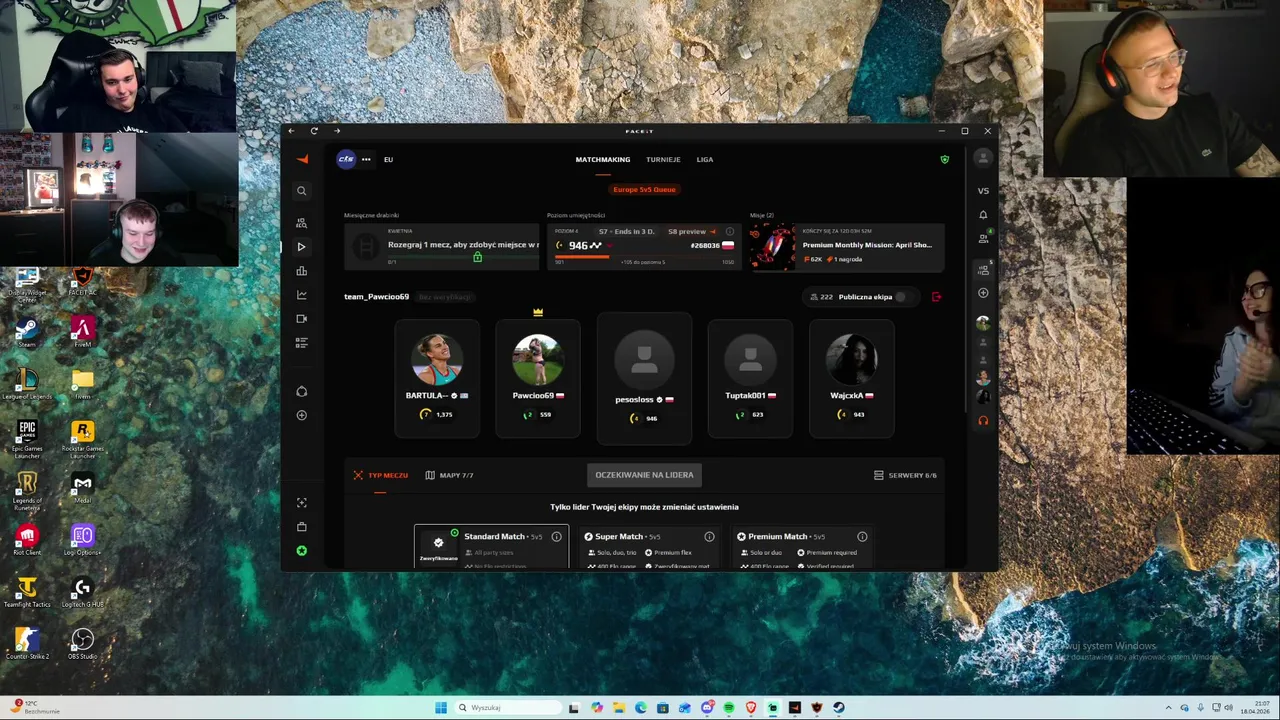Screen dimensions: 1280x720
Task: Click the Oczekiwanie na lidera button
Action: tap(644, 475)
